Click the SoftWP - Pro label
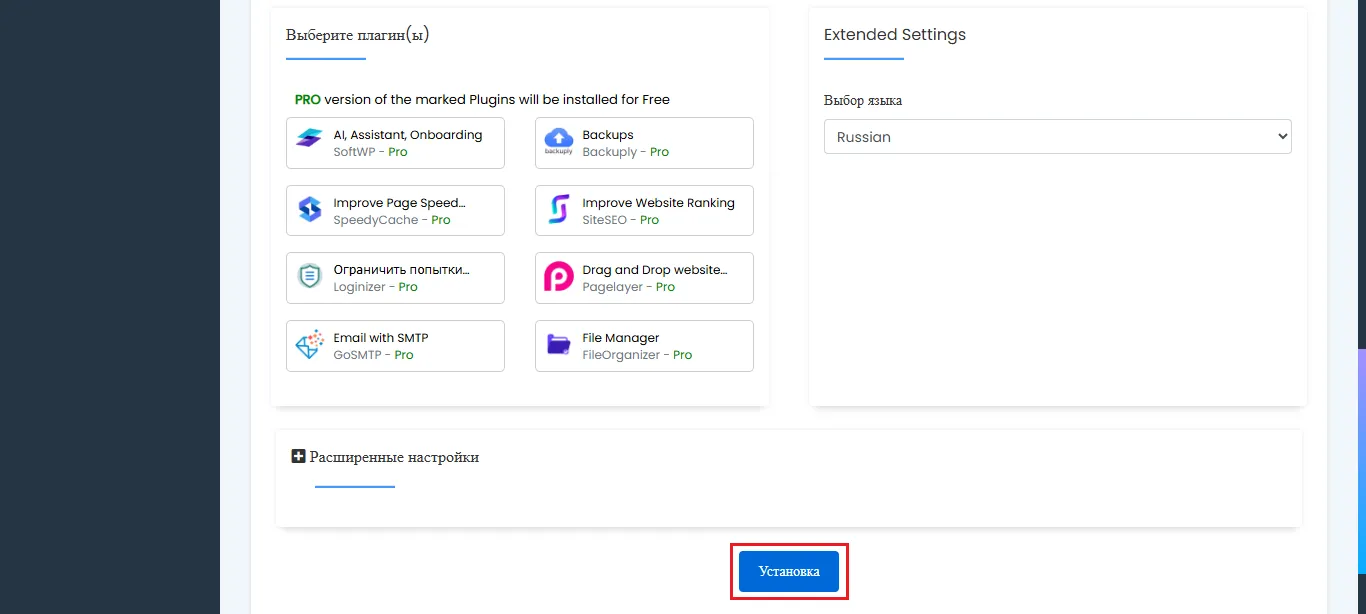The height and width of the screenshot is (614, 1366). coord(370,152)
